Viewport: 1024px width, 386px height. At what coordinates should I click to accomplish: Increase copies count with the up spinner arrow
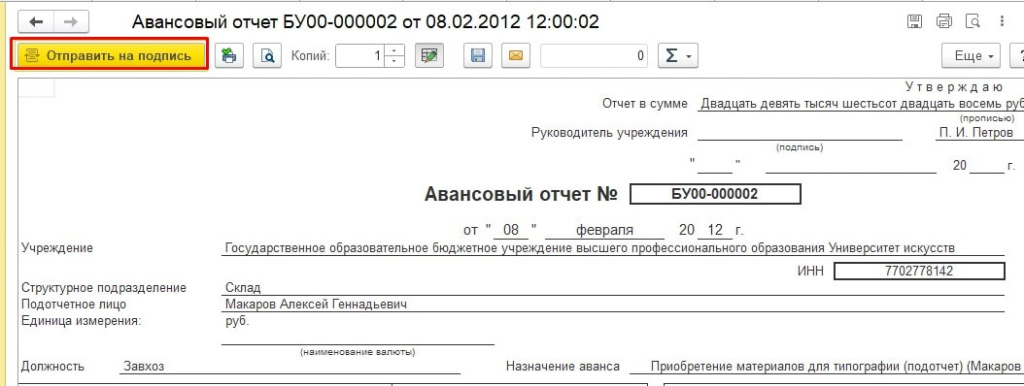click(394, 51)
